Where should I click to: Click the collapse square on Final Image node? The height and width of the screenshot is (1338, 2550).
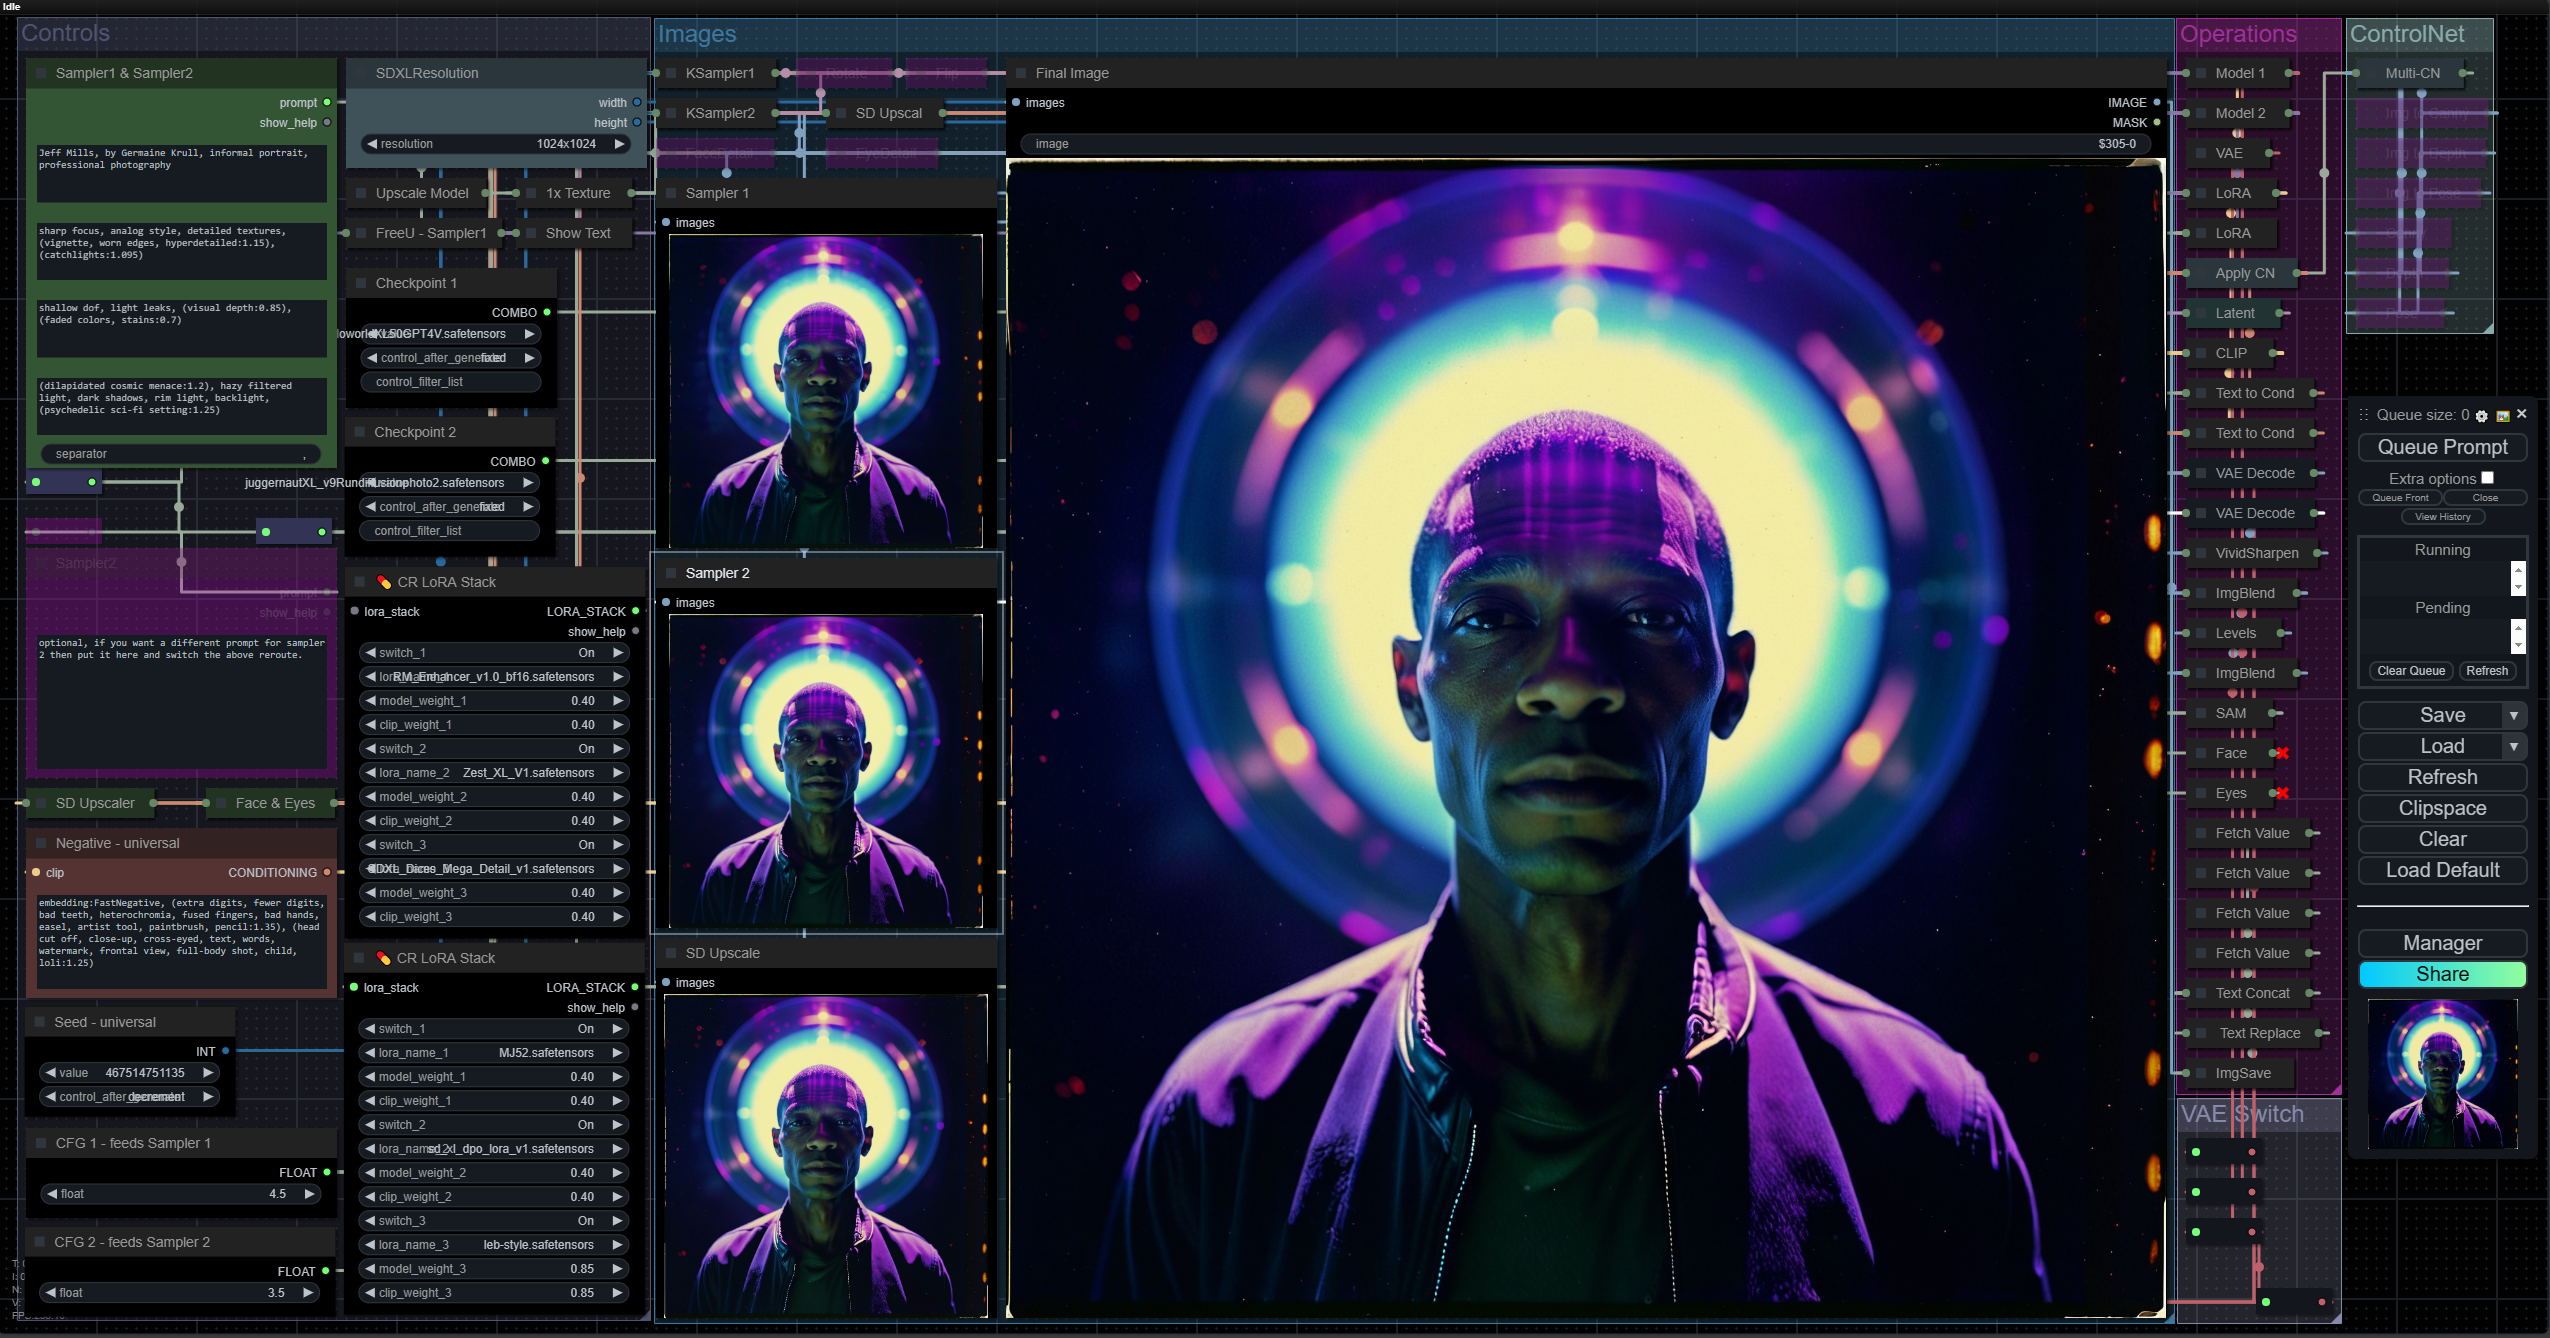click(x=1021, y=73)
